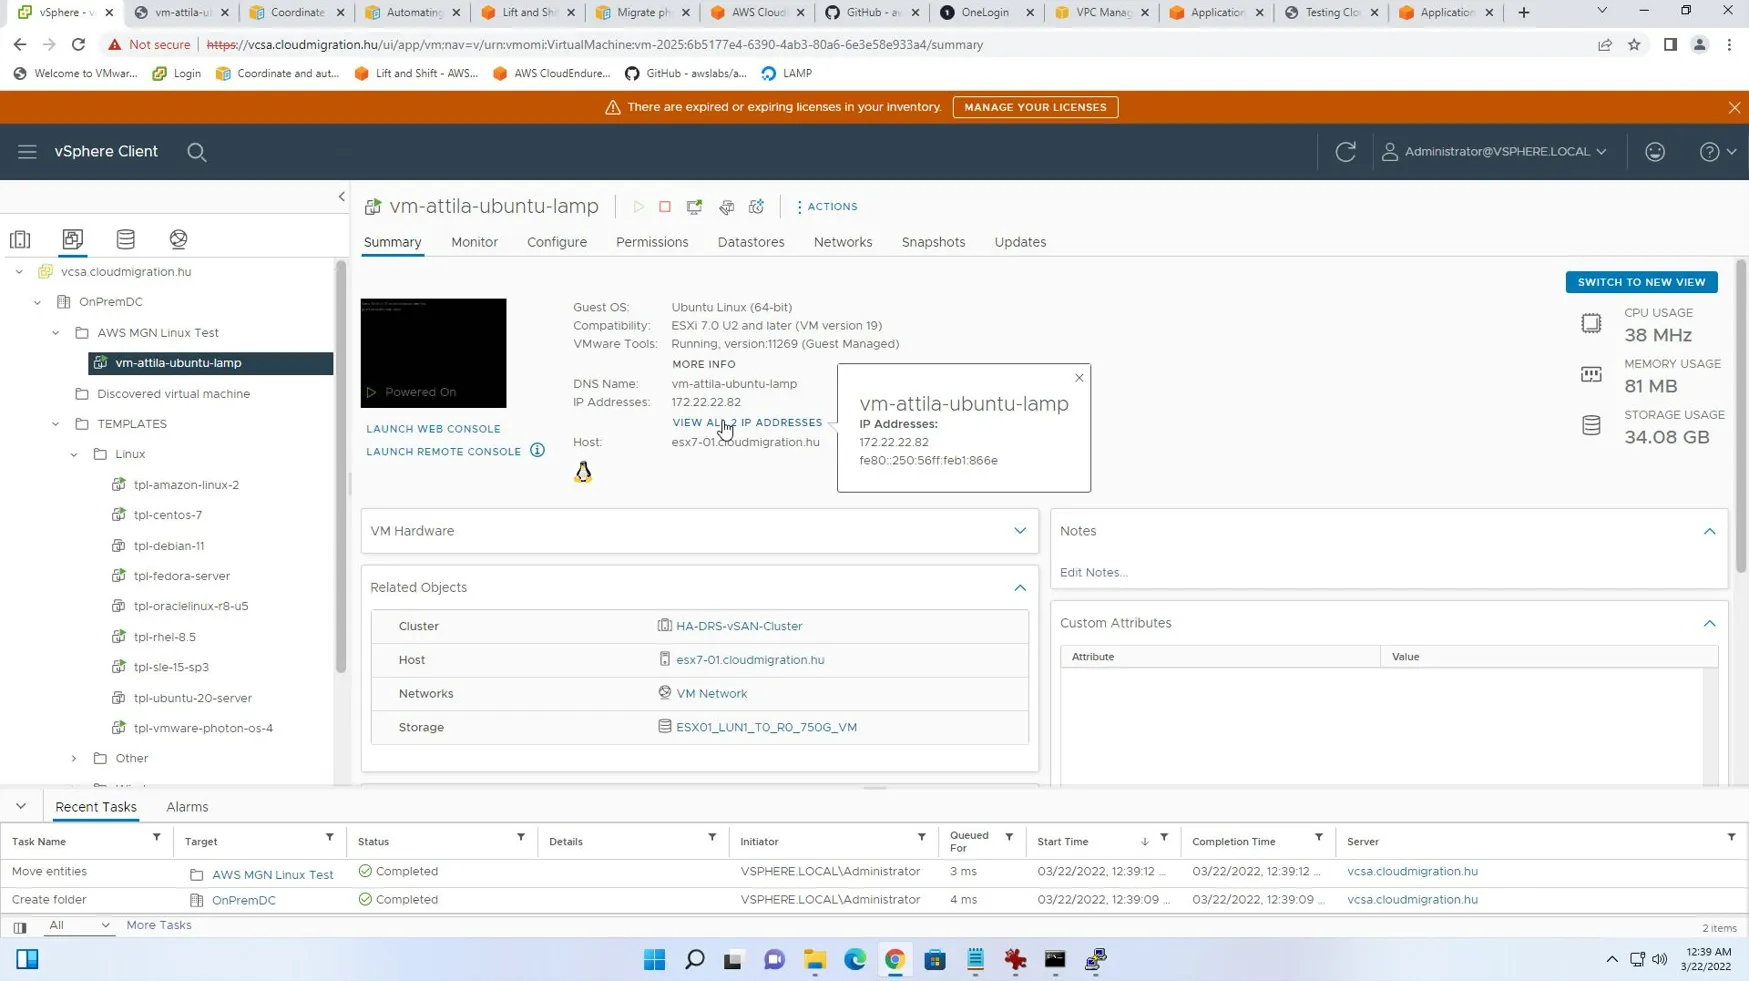Viewport: 1749px width, 981px height.
Task: Close the IP addresses popup
Action: point(1079,378)
